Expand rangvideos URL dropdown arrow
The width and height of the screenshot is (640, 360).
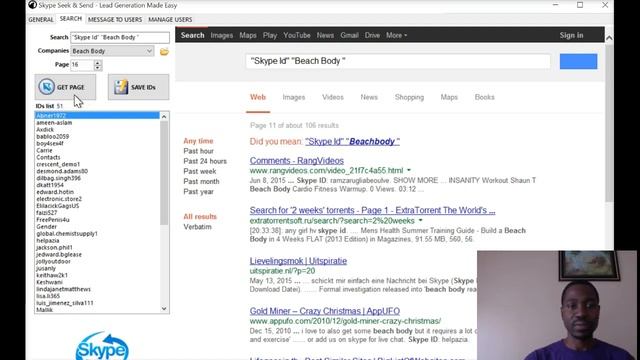pos(409,170)
